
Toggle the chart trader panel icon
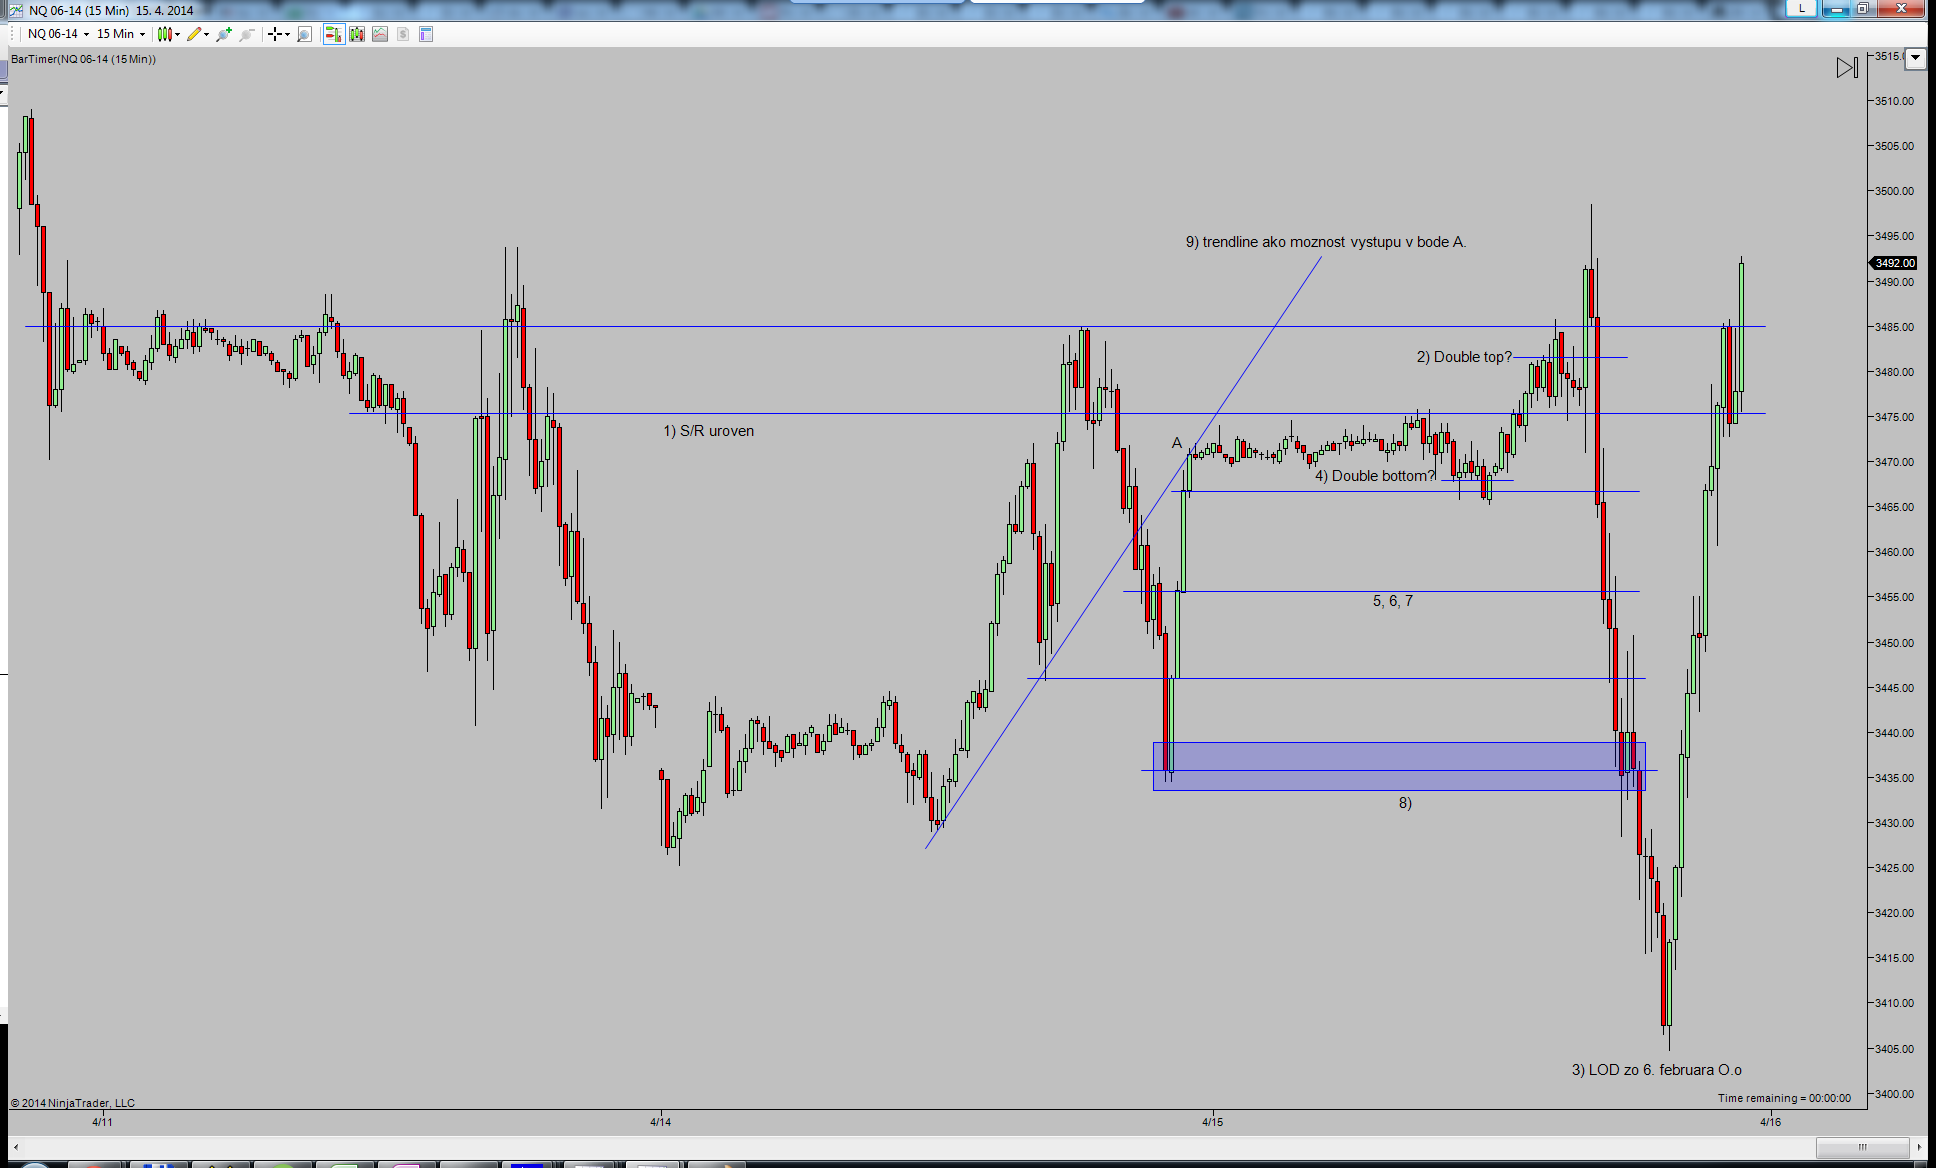click(333, 34)
